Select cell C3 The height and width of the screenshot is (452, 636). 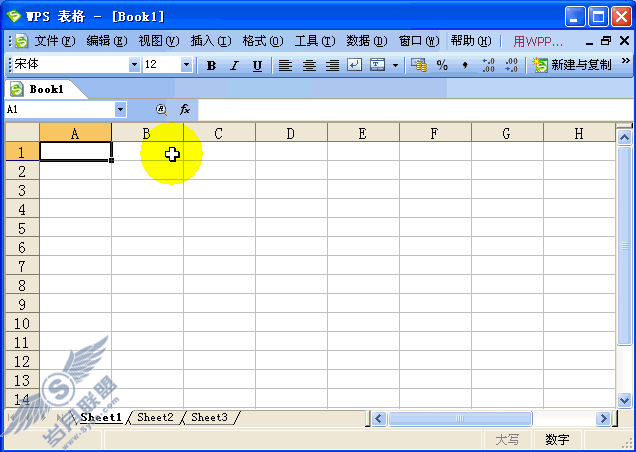click(x=219, y=190)
